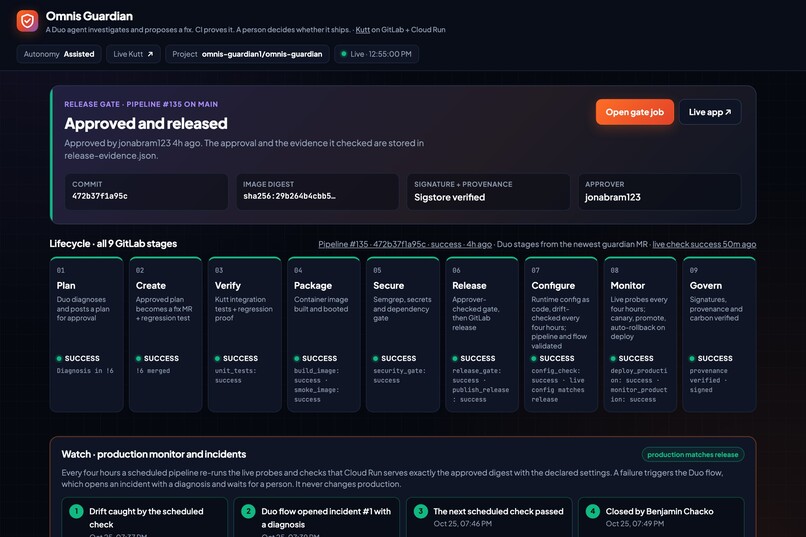This screenshot has width=806, height=537.
Task: Click the Omnis Guardian shield logo
Action: (27, 21)
